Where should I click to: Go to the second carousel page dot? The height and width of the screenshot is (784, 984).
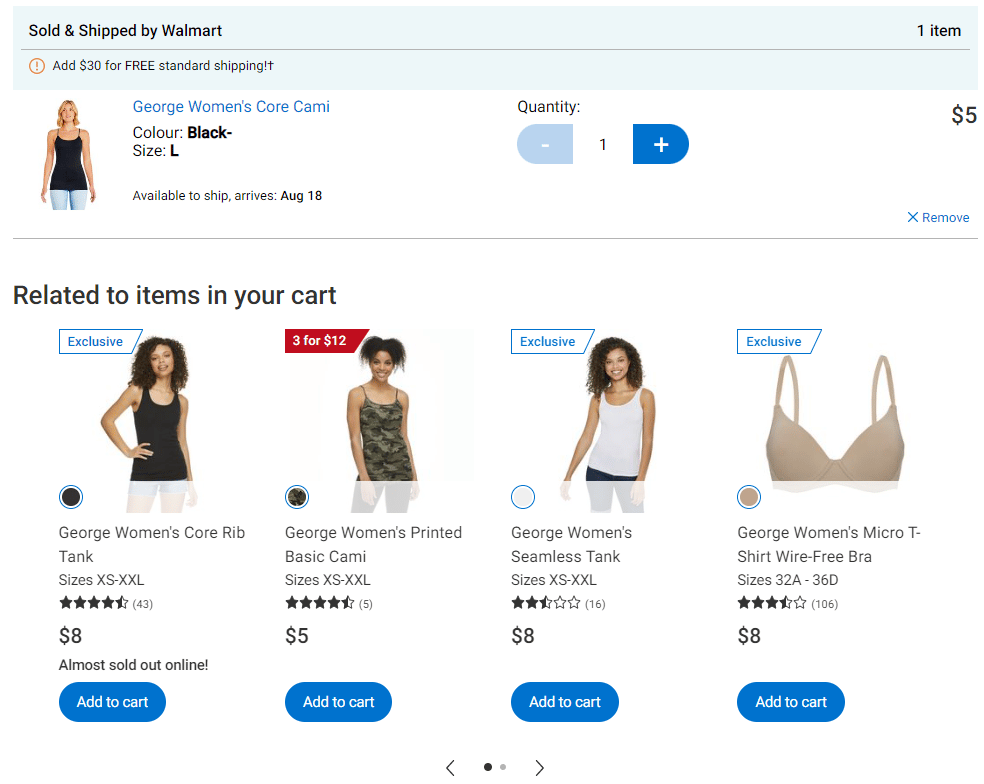[x=503, y=767]
